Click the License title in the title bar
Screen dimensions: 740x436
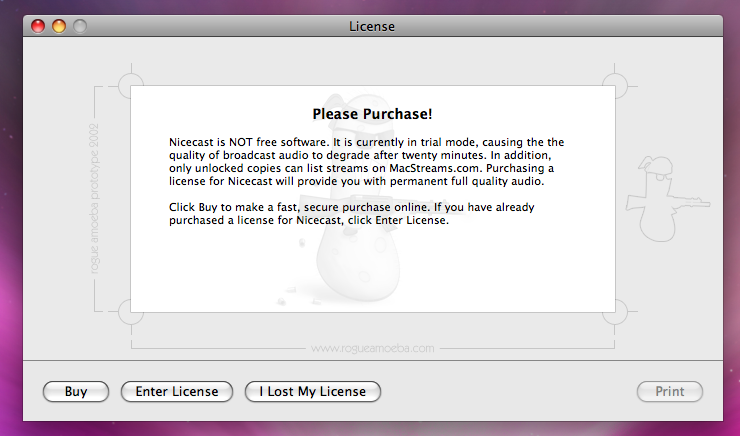pos(372,26)
